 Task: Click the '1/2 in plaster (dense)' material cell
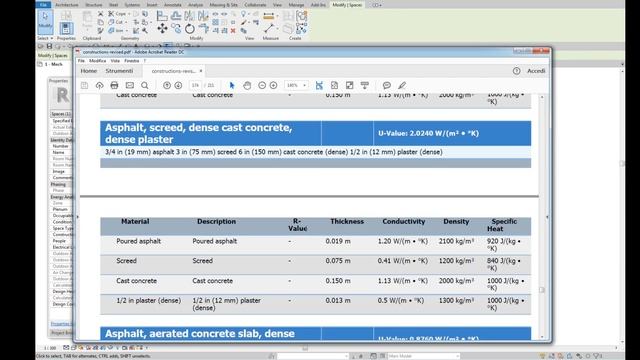149,300
